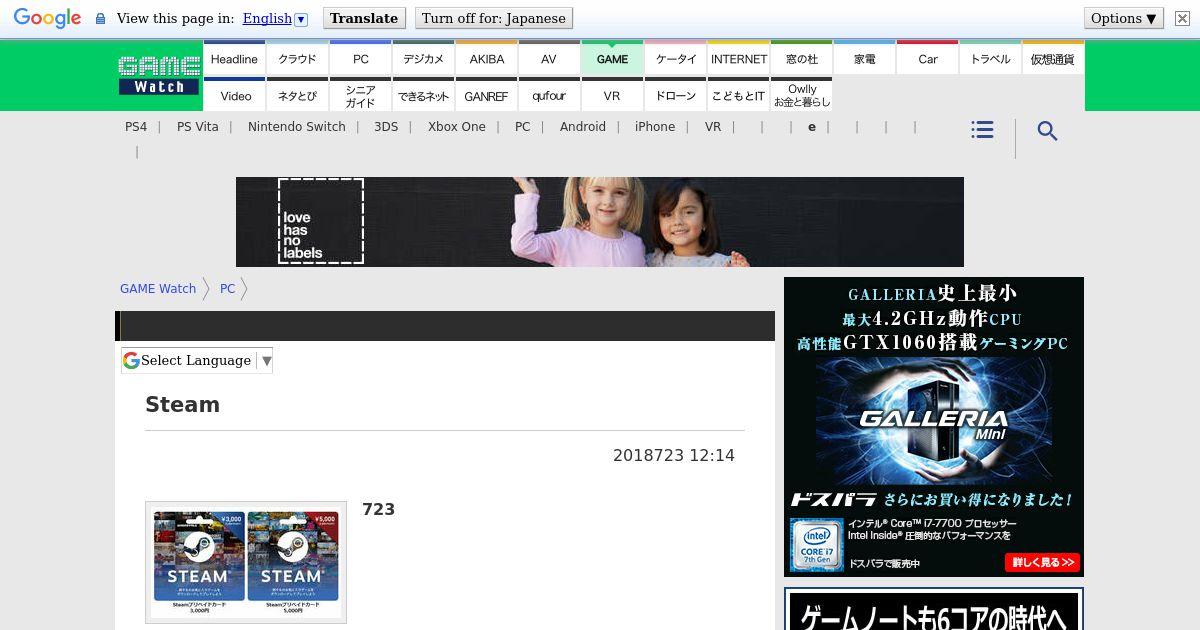Go to the Xbox One category link
The height and width of the screenshot is (630, 1200).
pyautogui.click(x=457, y=127)
